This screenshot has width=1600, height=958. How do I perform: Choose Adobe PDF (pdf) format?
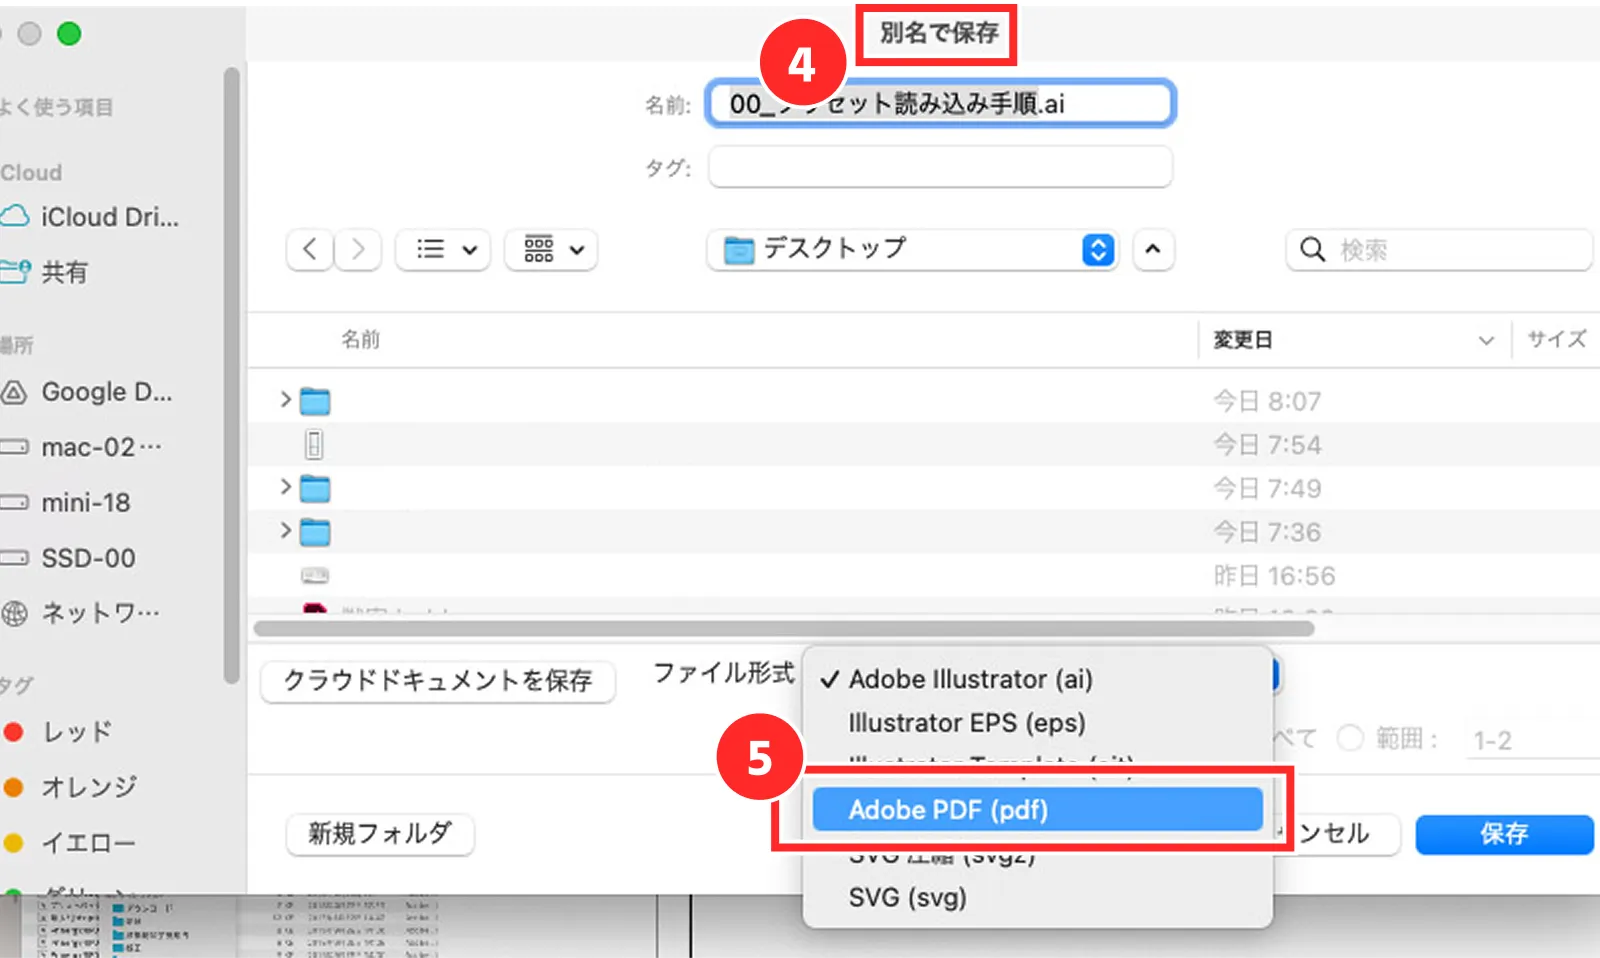pos(1038,809)
